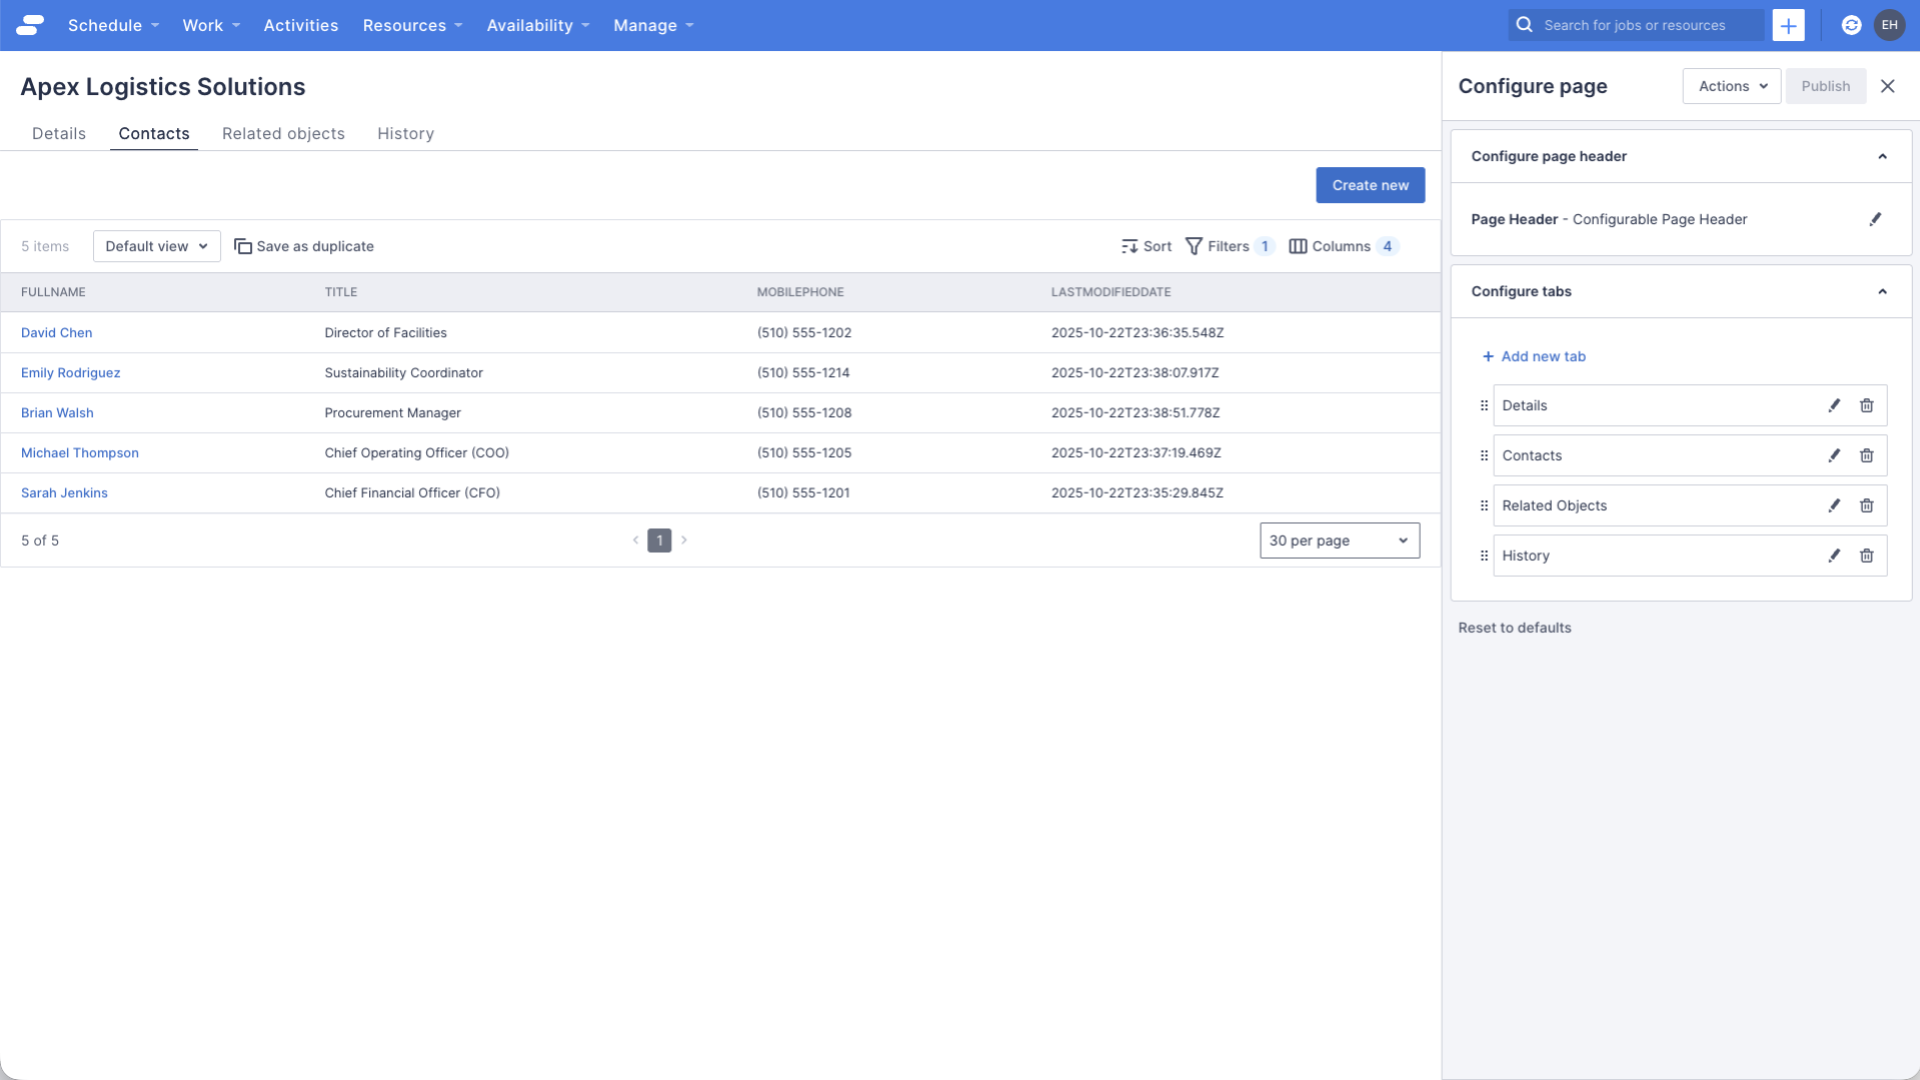Open the Manage menu
1920x1080 pixels.
click(652, 25)
